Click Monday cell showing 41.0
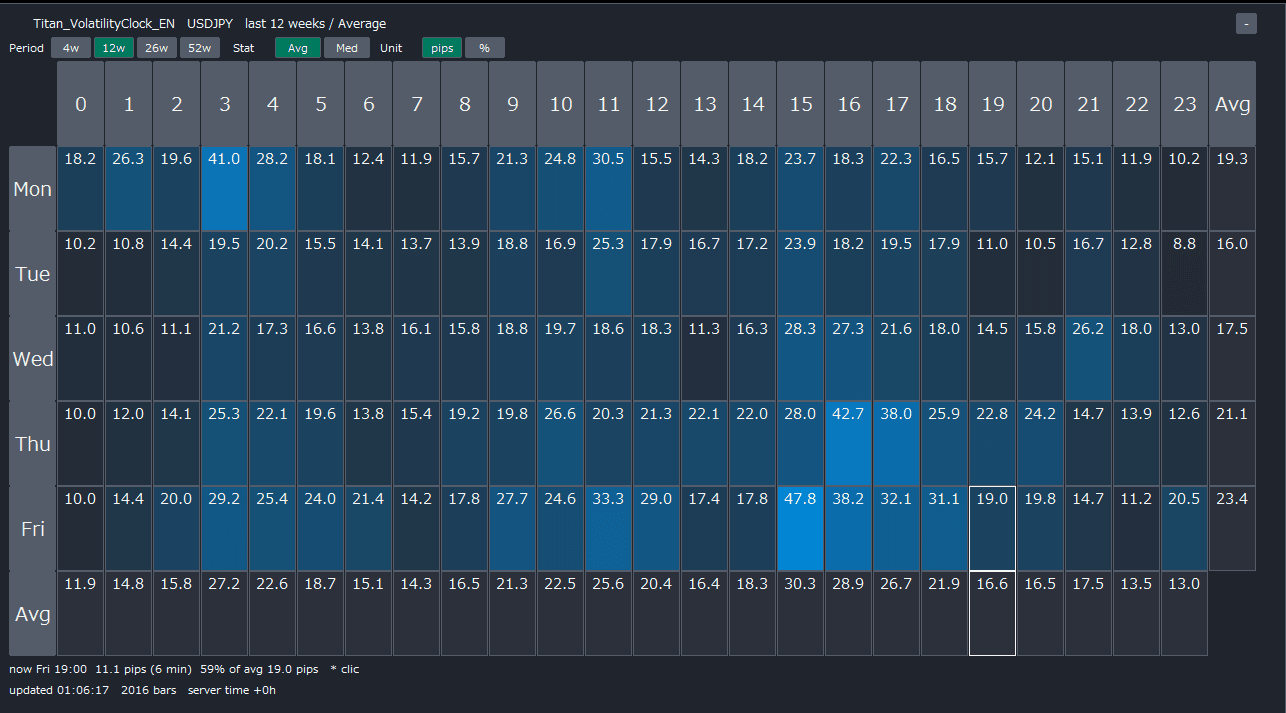 click(225, 189)
